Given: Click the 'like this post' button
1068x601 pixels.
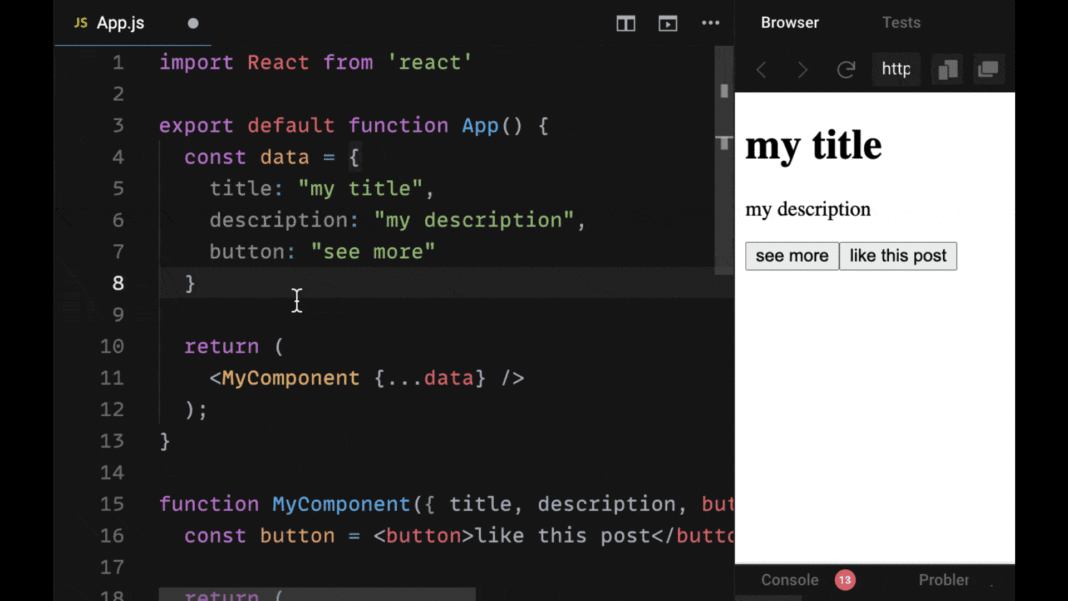Looking at the screenshot, I should pos(898,256).
